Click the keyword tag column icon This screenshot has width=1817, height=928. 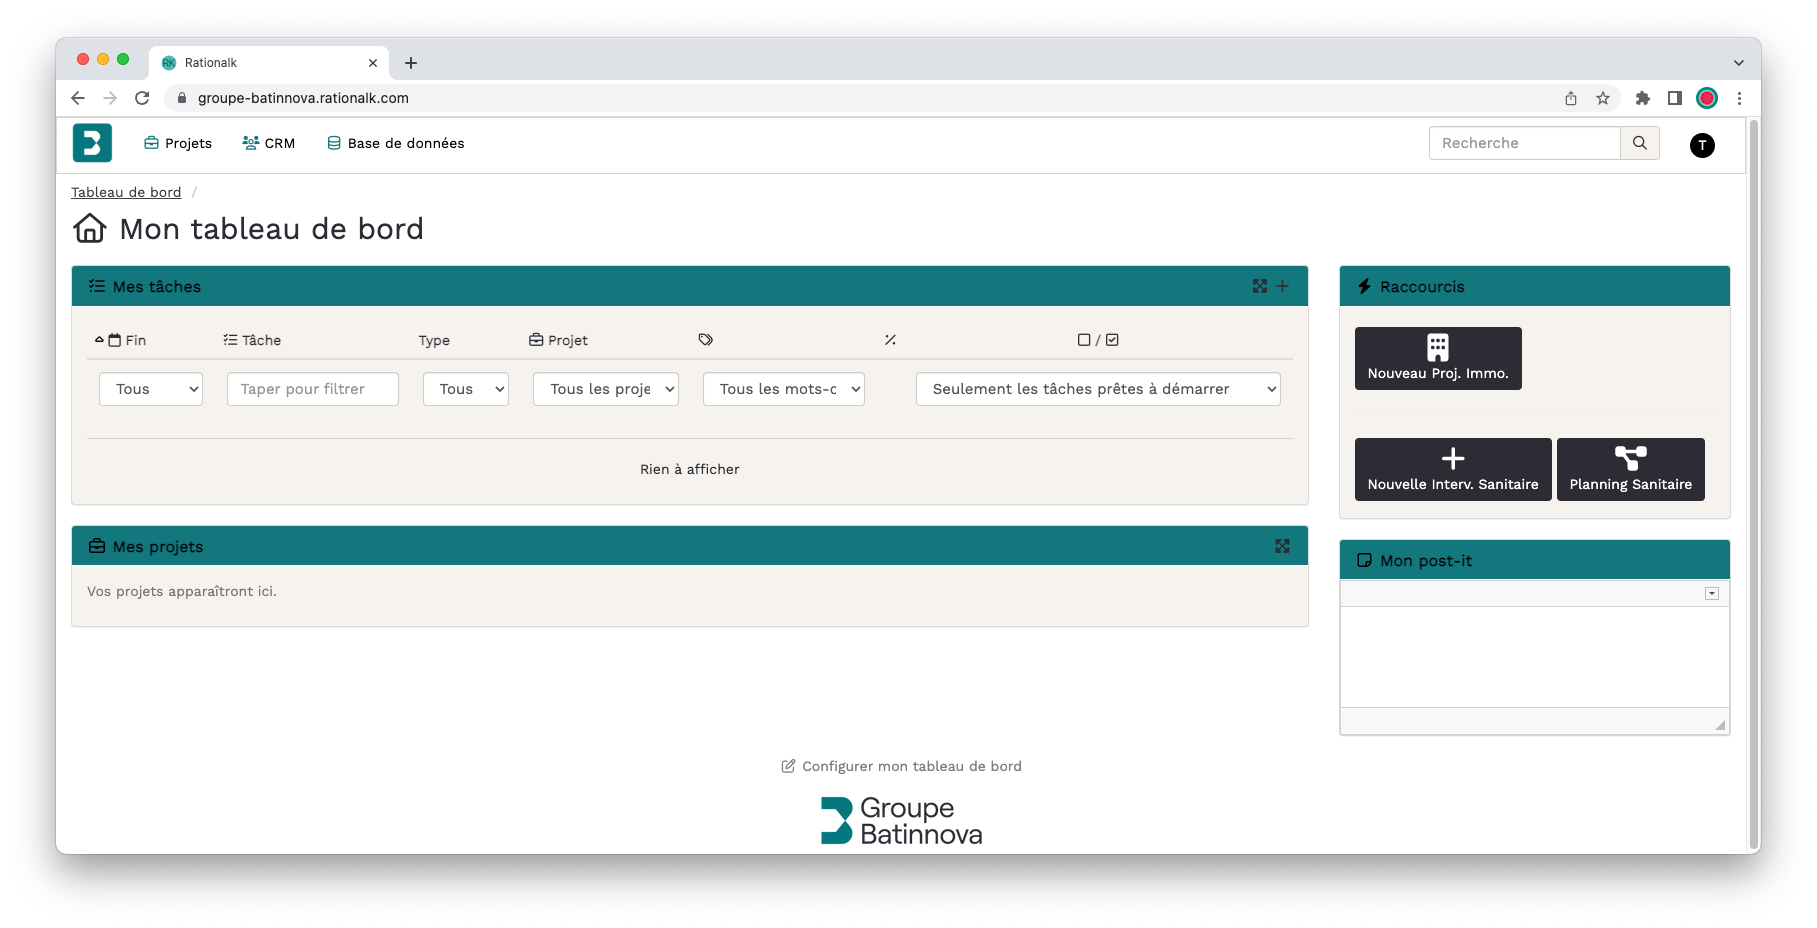[x=706, y=340]
